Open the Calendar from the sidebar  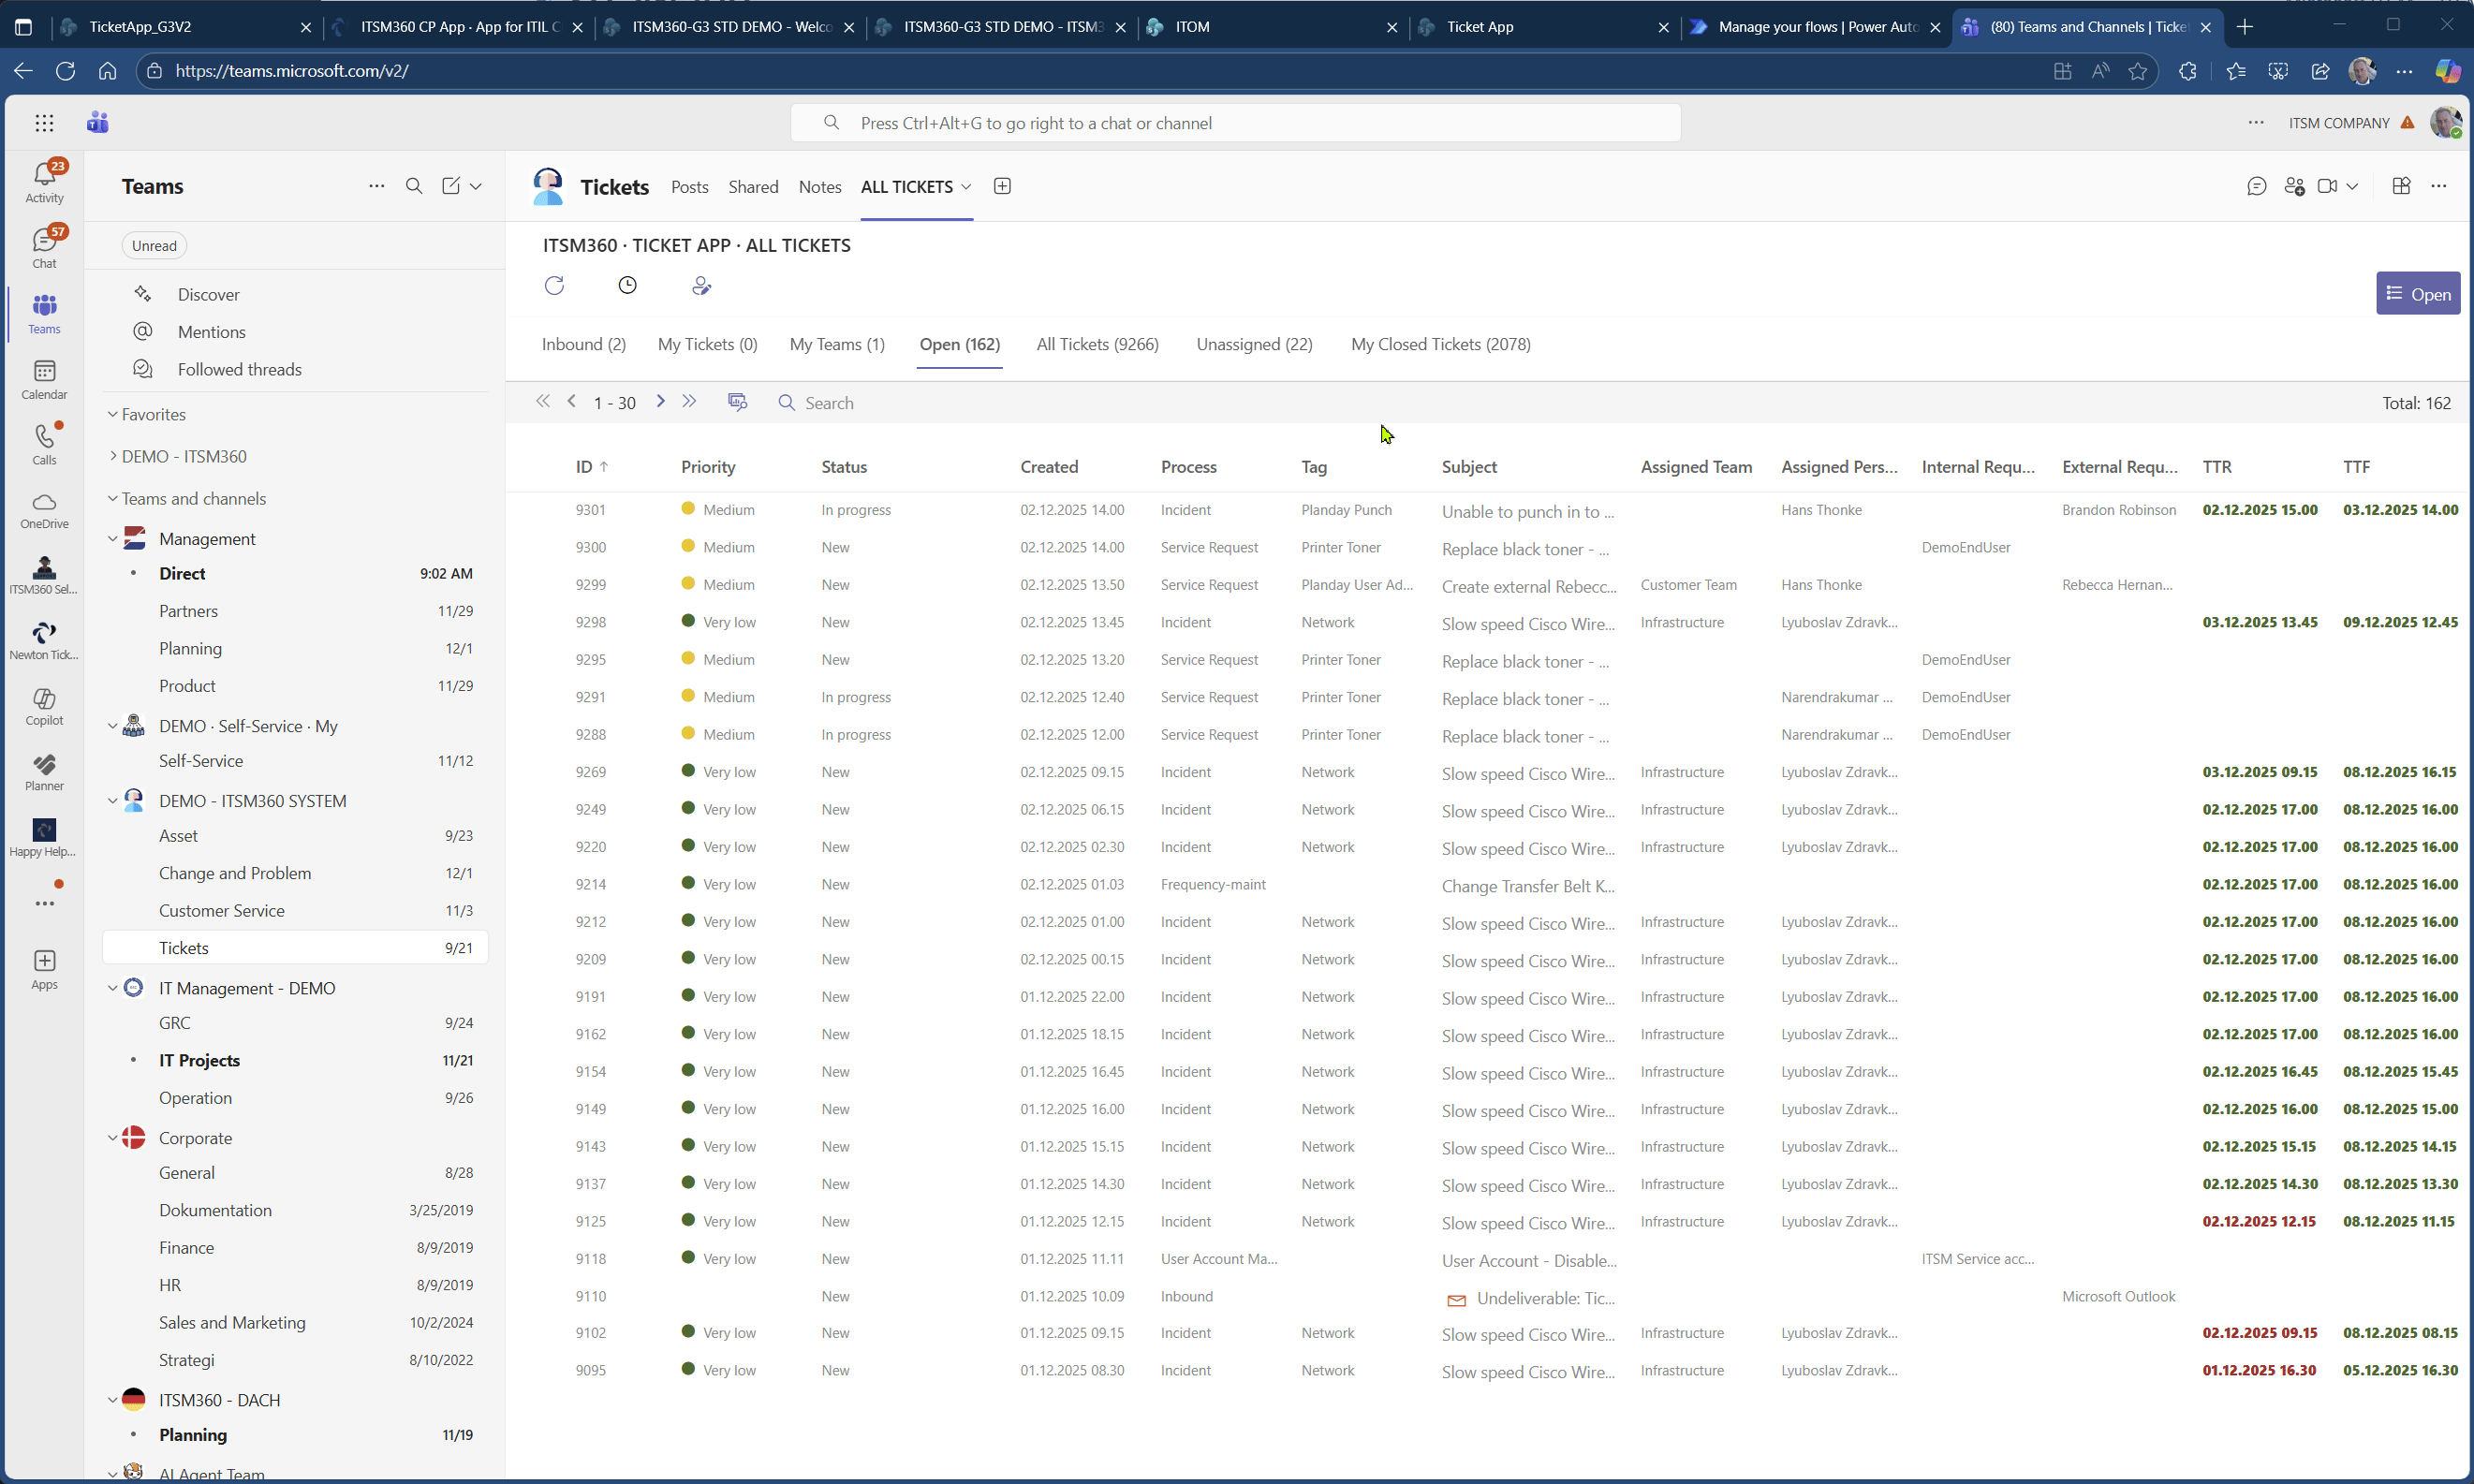click(x=44, y=377)
